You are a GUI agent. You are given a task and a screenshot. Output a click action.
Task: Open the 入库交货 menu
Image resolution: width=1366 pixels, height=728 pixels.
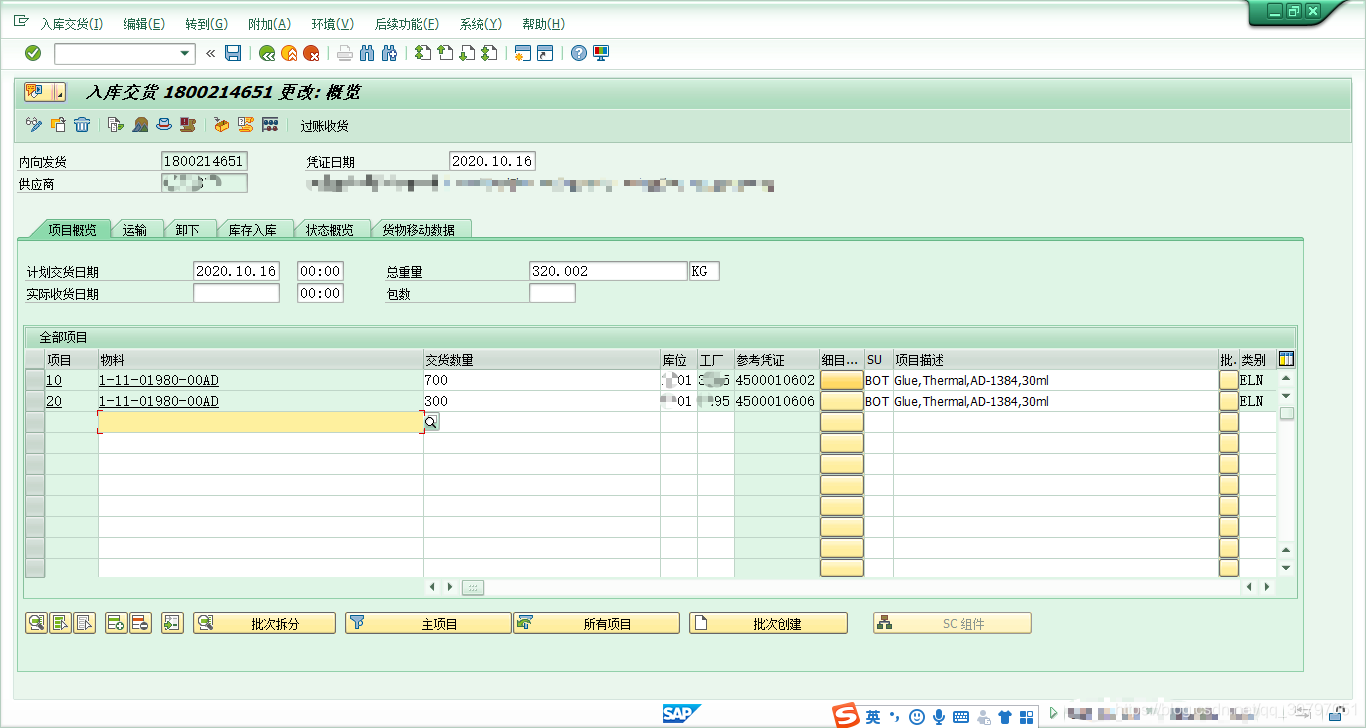point(71,24)
